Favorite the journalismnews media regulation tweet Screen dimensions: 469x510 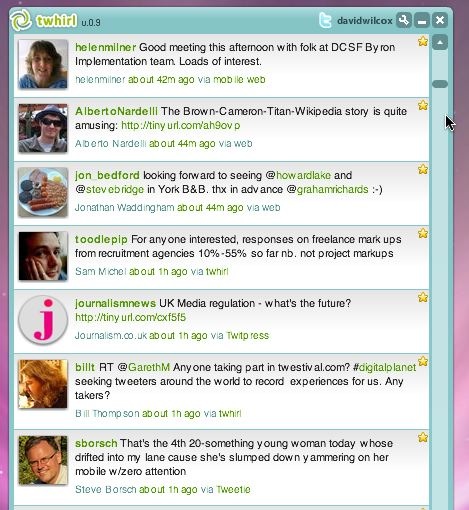(423, 297)
